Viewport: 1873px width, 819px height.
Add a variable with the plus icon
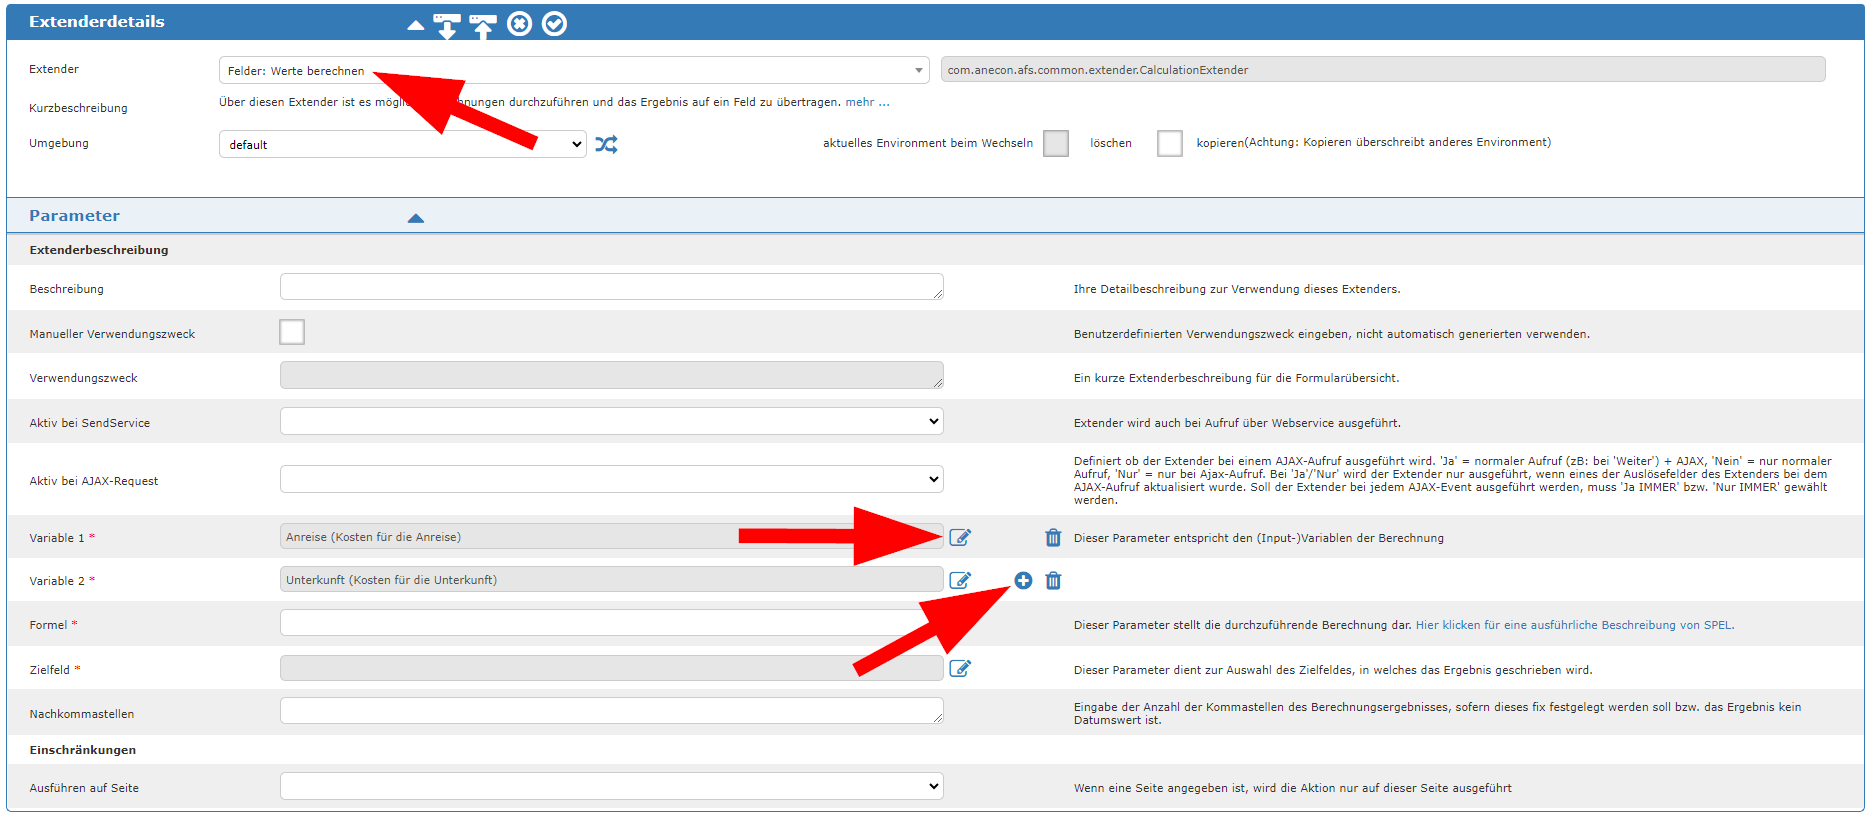[x=1023, y=581]
